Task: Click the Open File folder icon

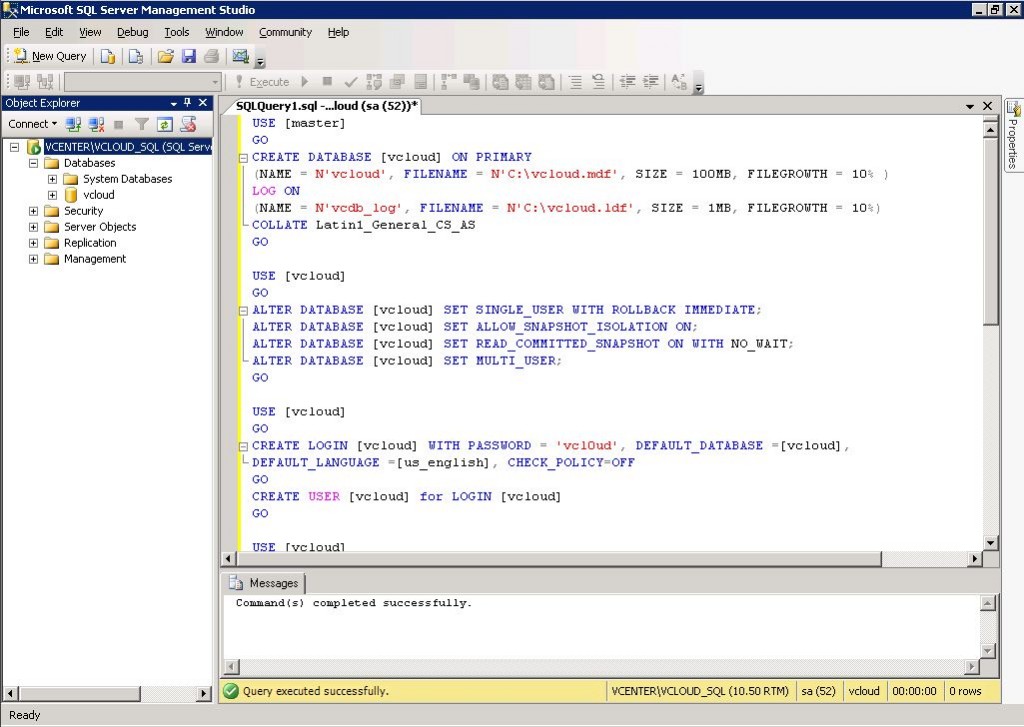Action: click(x=166, y=57)
